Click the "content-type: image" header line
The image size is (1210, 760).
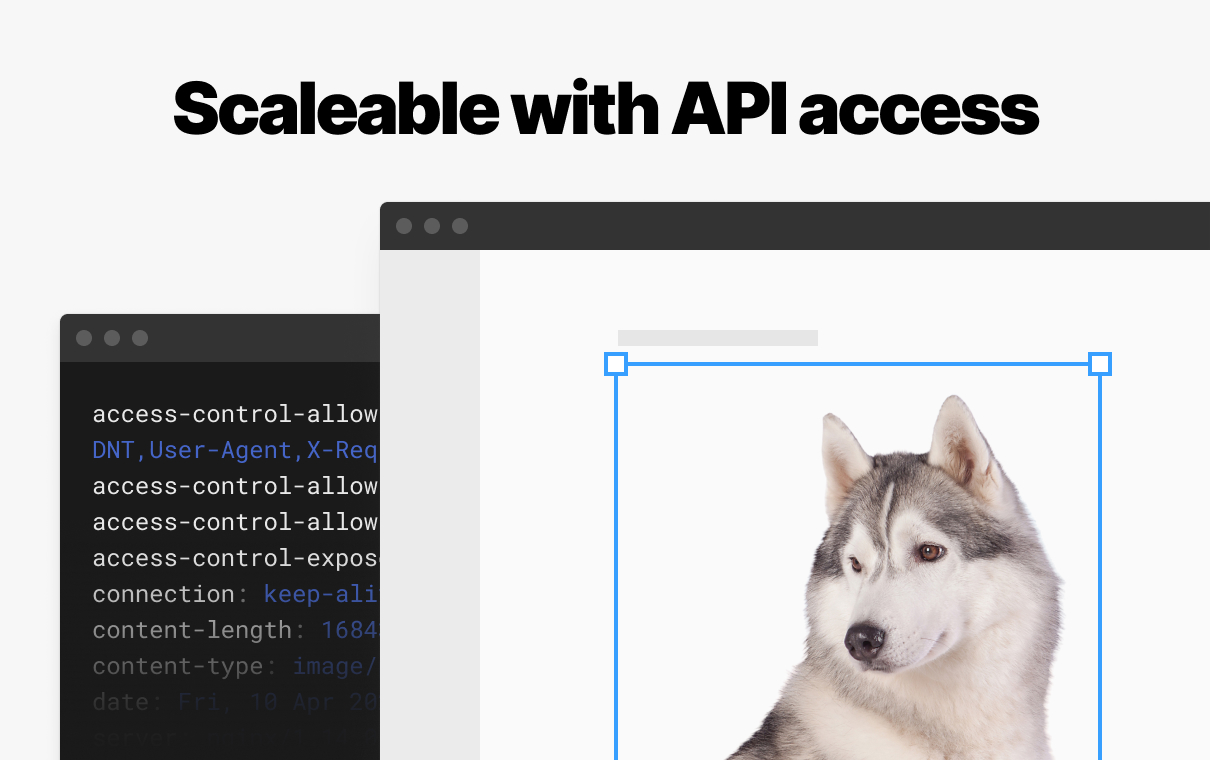[234, 666]
